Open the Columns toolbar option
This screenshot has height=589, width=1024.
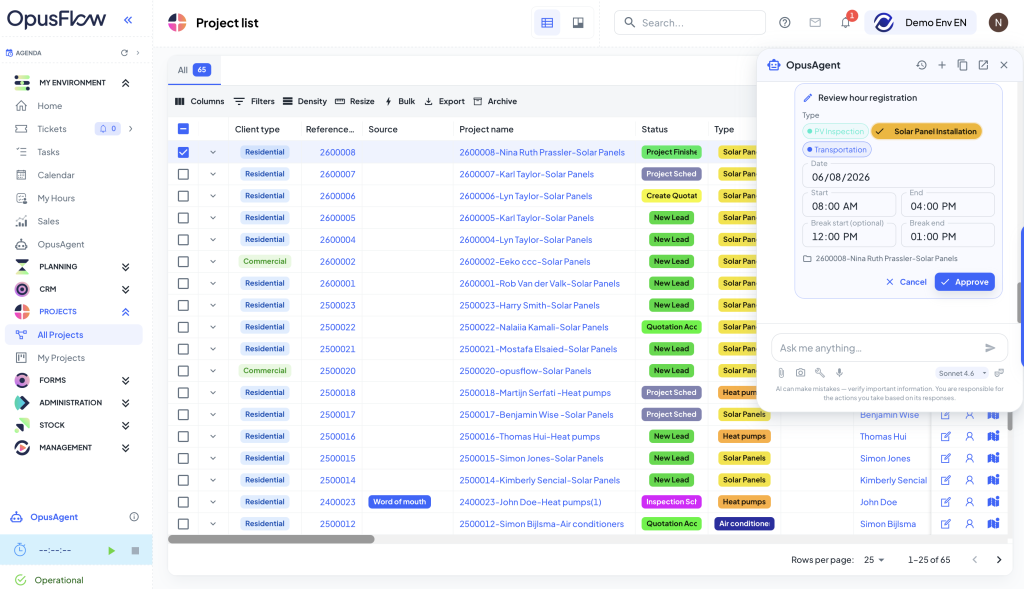(x=199, y=101)
